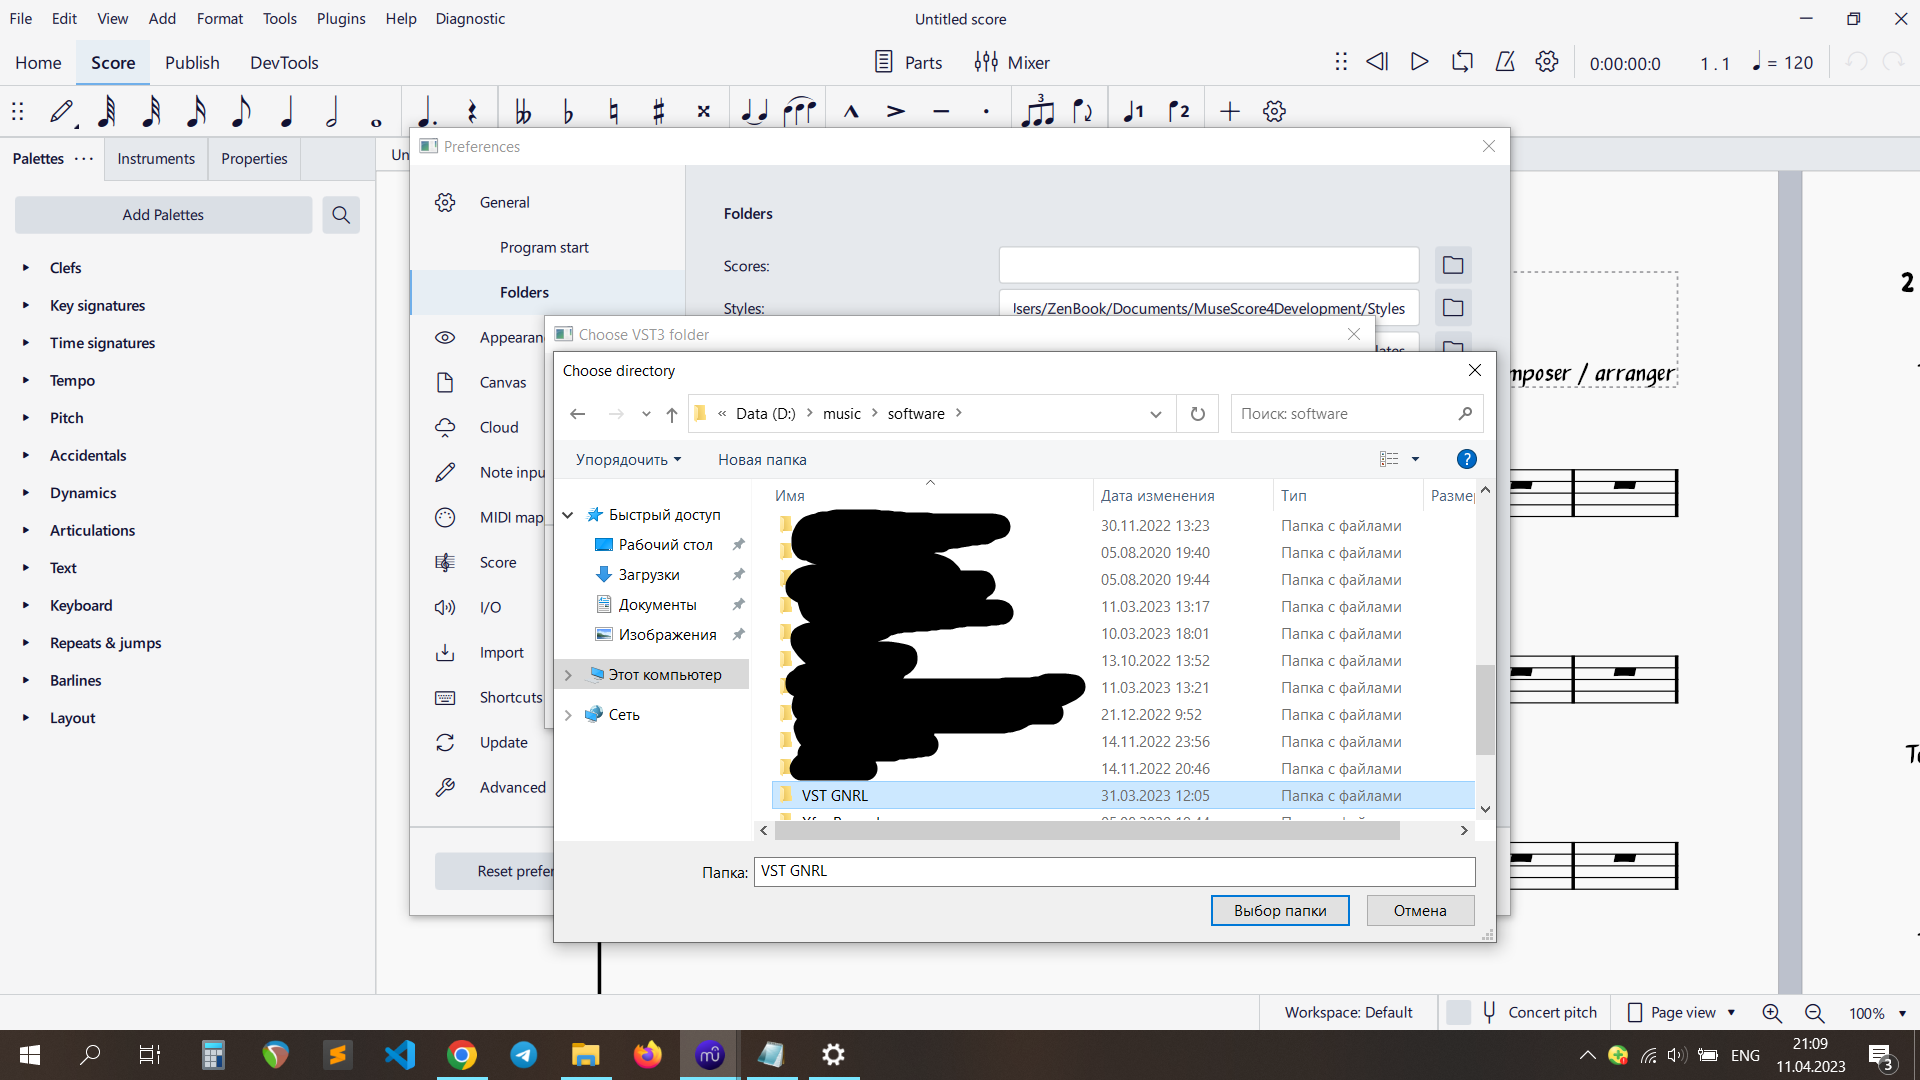Open the address bar history dropdown
Screen dimensions: 1920x1080
(x=1156, y=413)
